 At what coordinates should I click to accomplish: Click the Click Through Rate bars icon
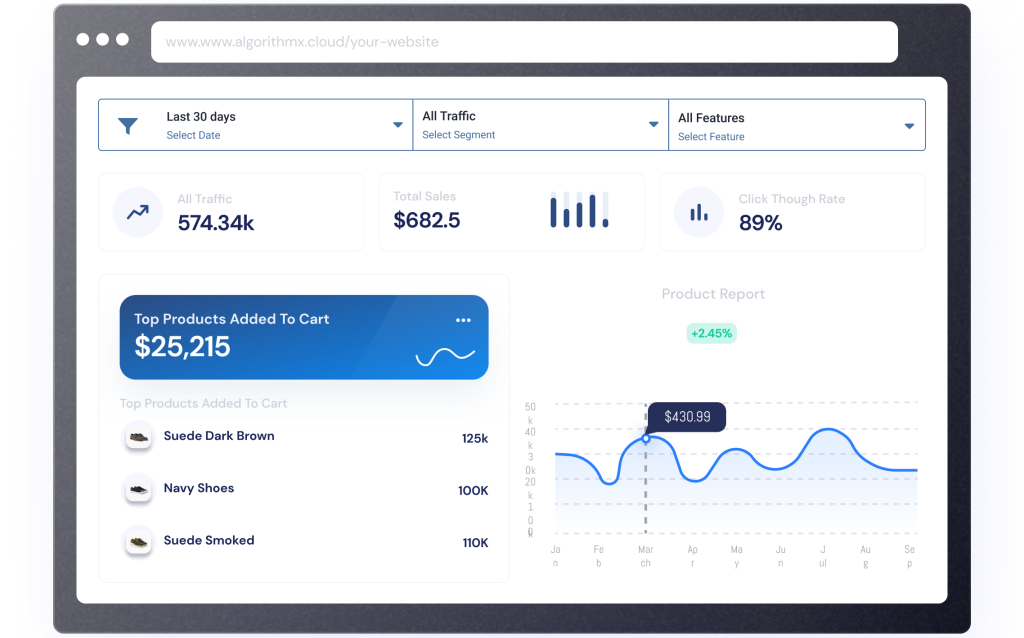click(699, 212)
